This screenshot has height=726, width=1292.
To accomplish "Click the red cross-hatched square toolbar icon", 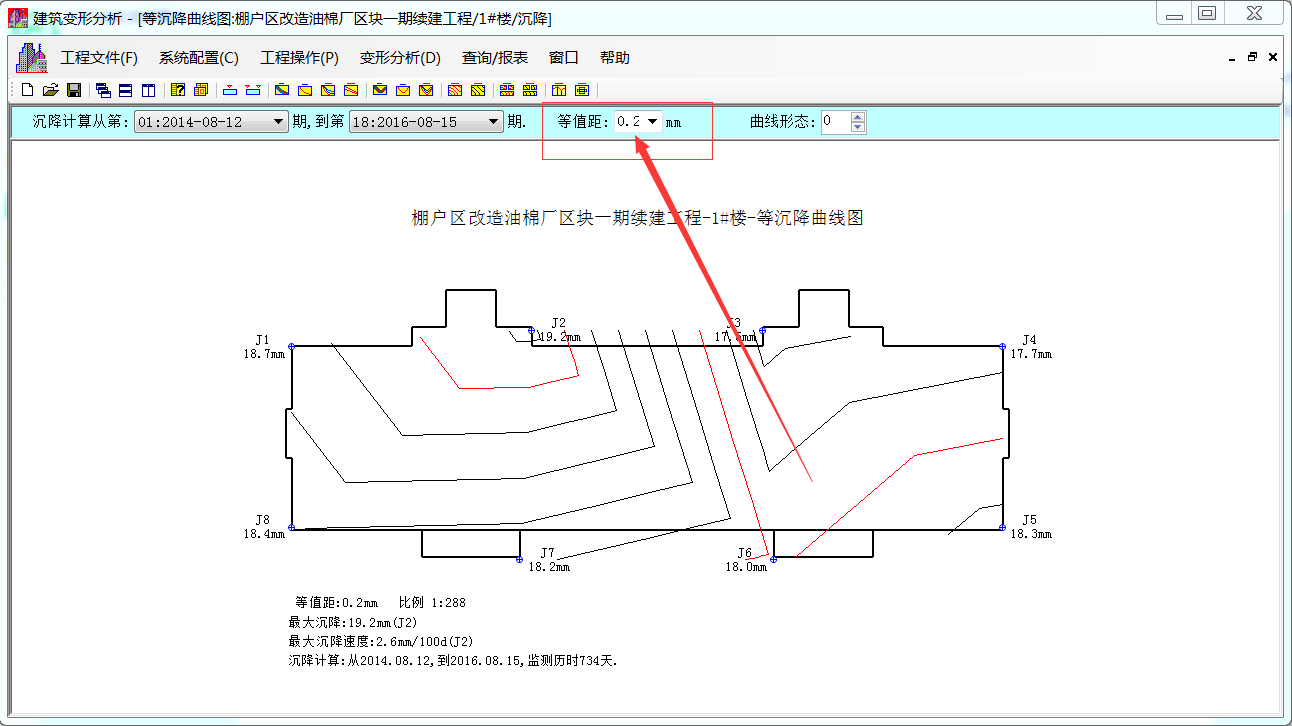I will tap(454, 90).
